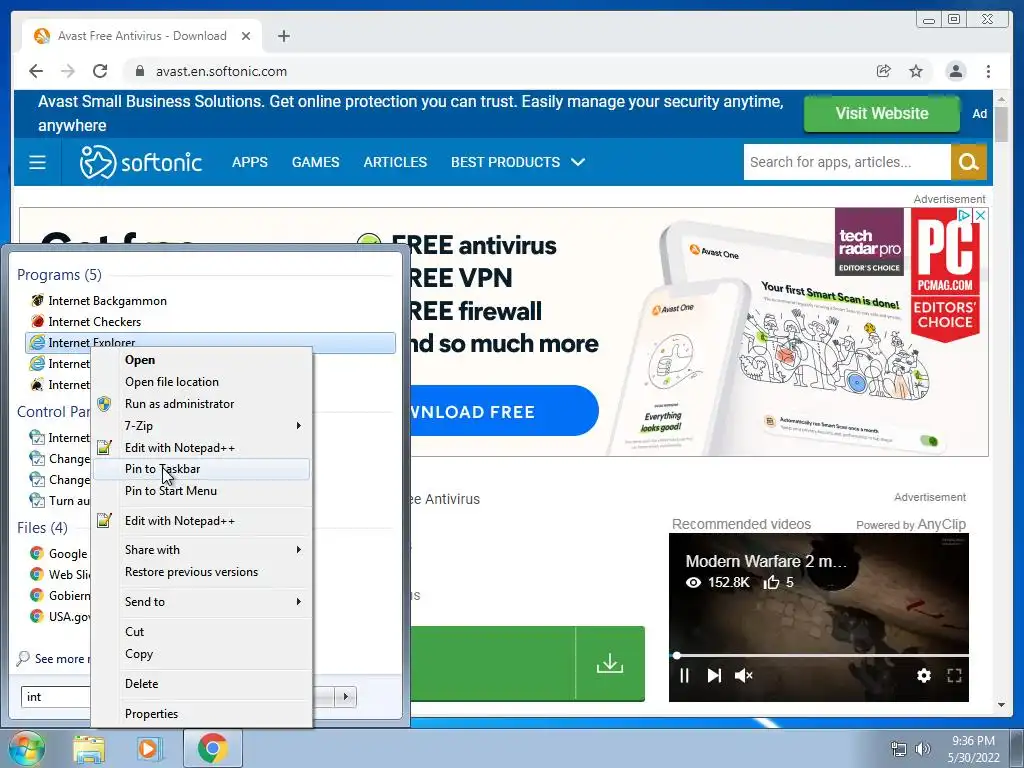Open video player settings gear

tap(923, 675)
